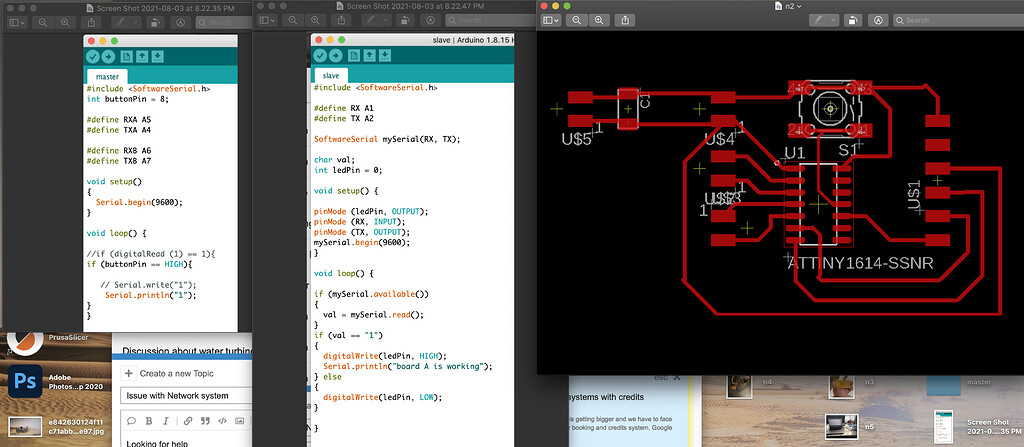This screenshot has height=447, width=1024.
Task: Click the Save icon in the slave sketch
Action: point(385,55)
